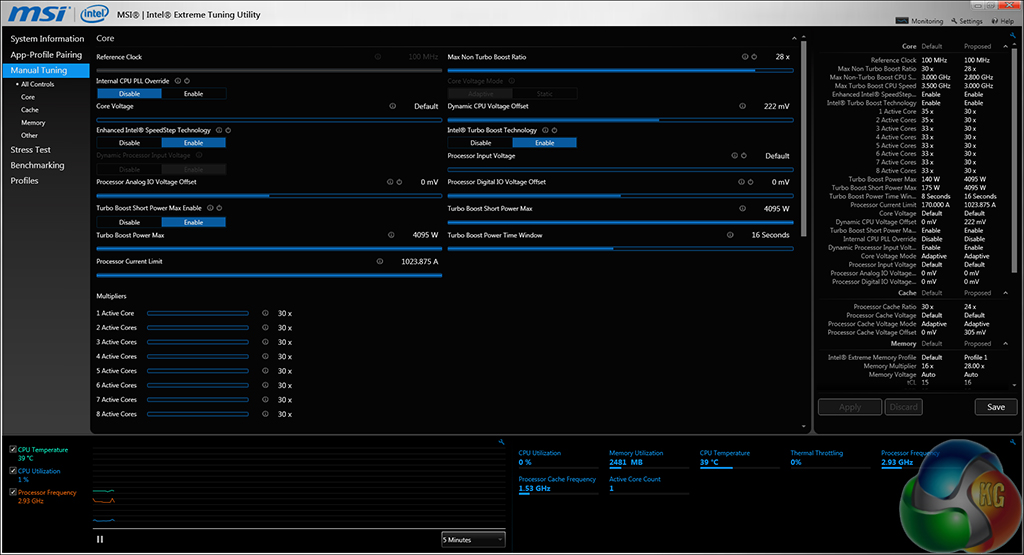Open Settings via the wrench icon
1024x555 pixels.
pos(952,21)
